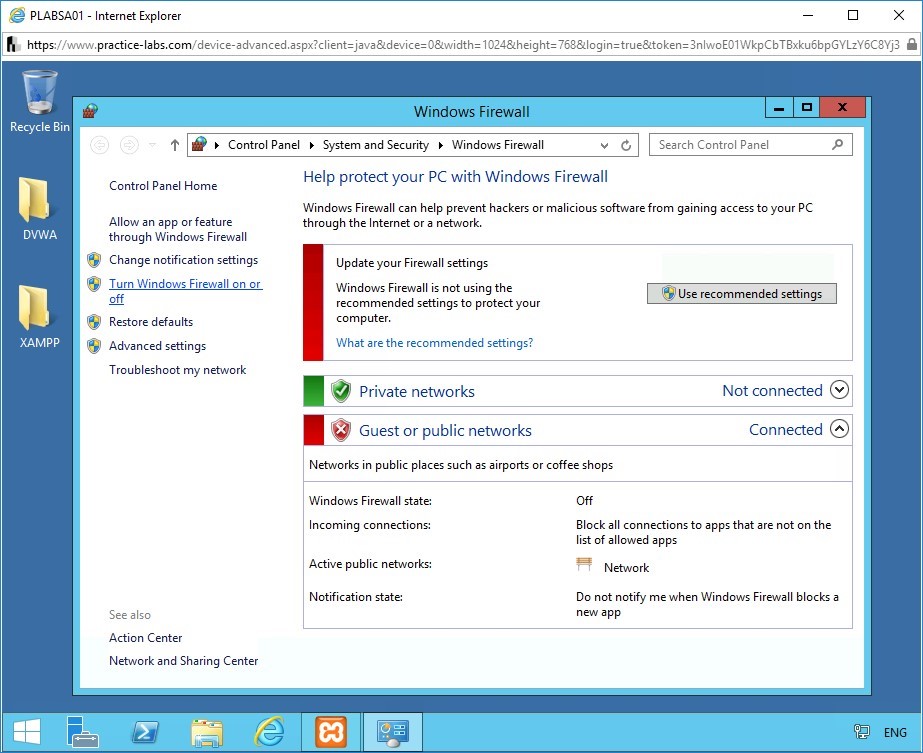The height and width of the screenshot is (753, 923).
Task: Expand the breadcrumb arrow after Control Panel
Action: tap(311, 145)
